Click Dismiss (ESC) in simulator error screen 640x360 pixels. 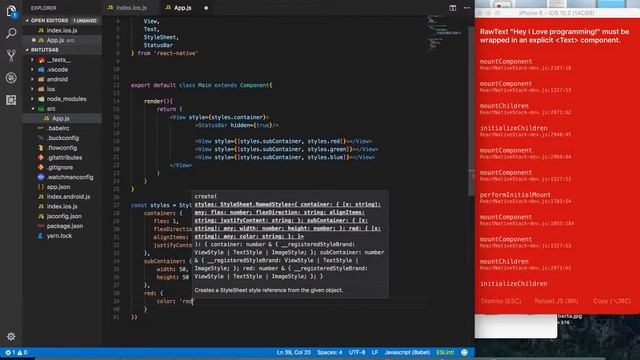click(501, 301)
